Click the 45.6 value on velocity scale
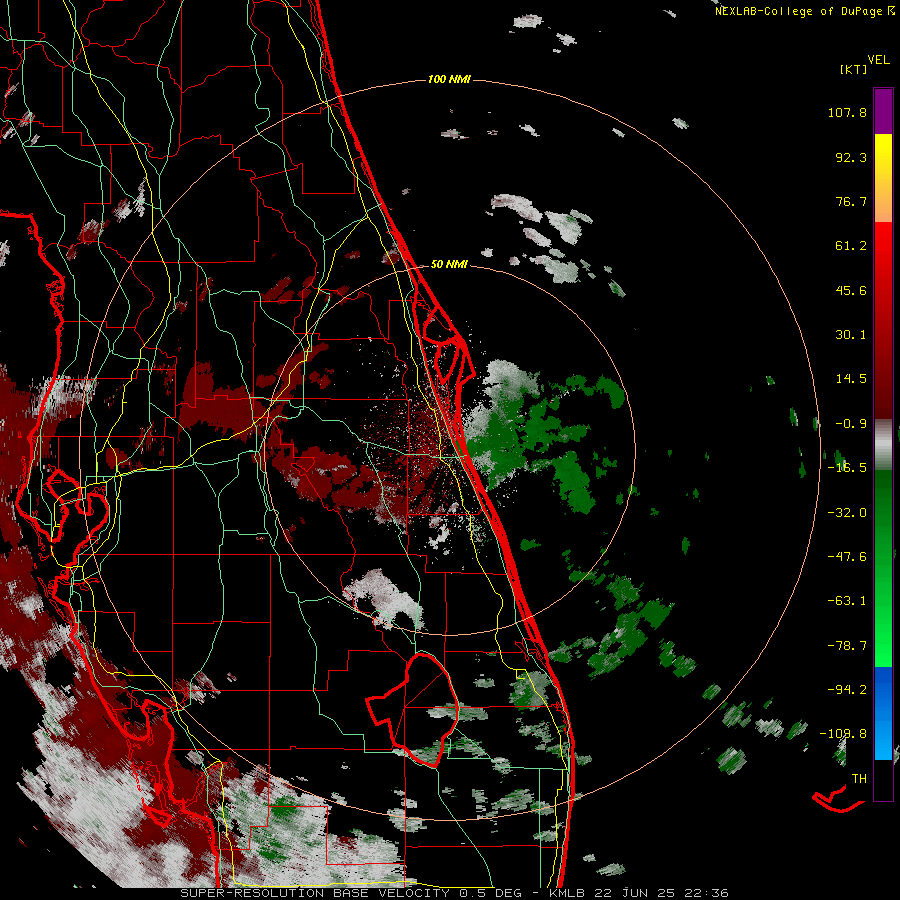The width and height of the screenshot is (900, 900). (x=851, y=290)
